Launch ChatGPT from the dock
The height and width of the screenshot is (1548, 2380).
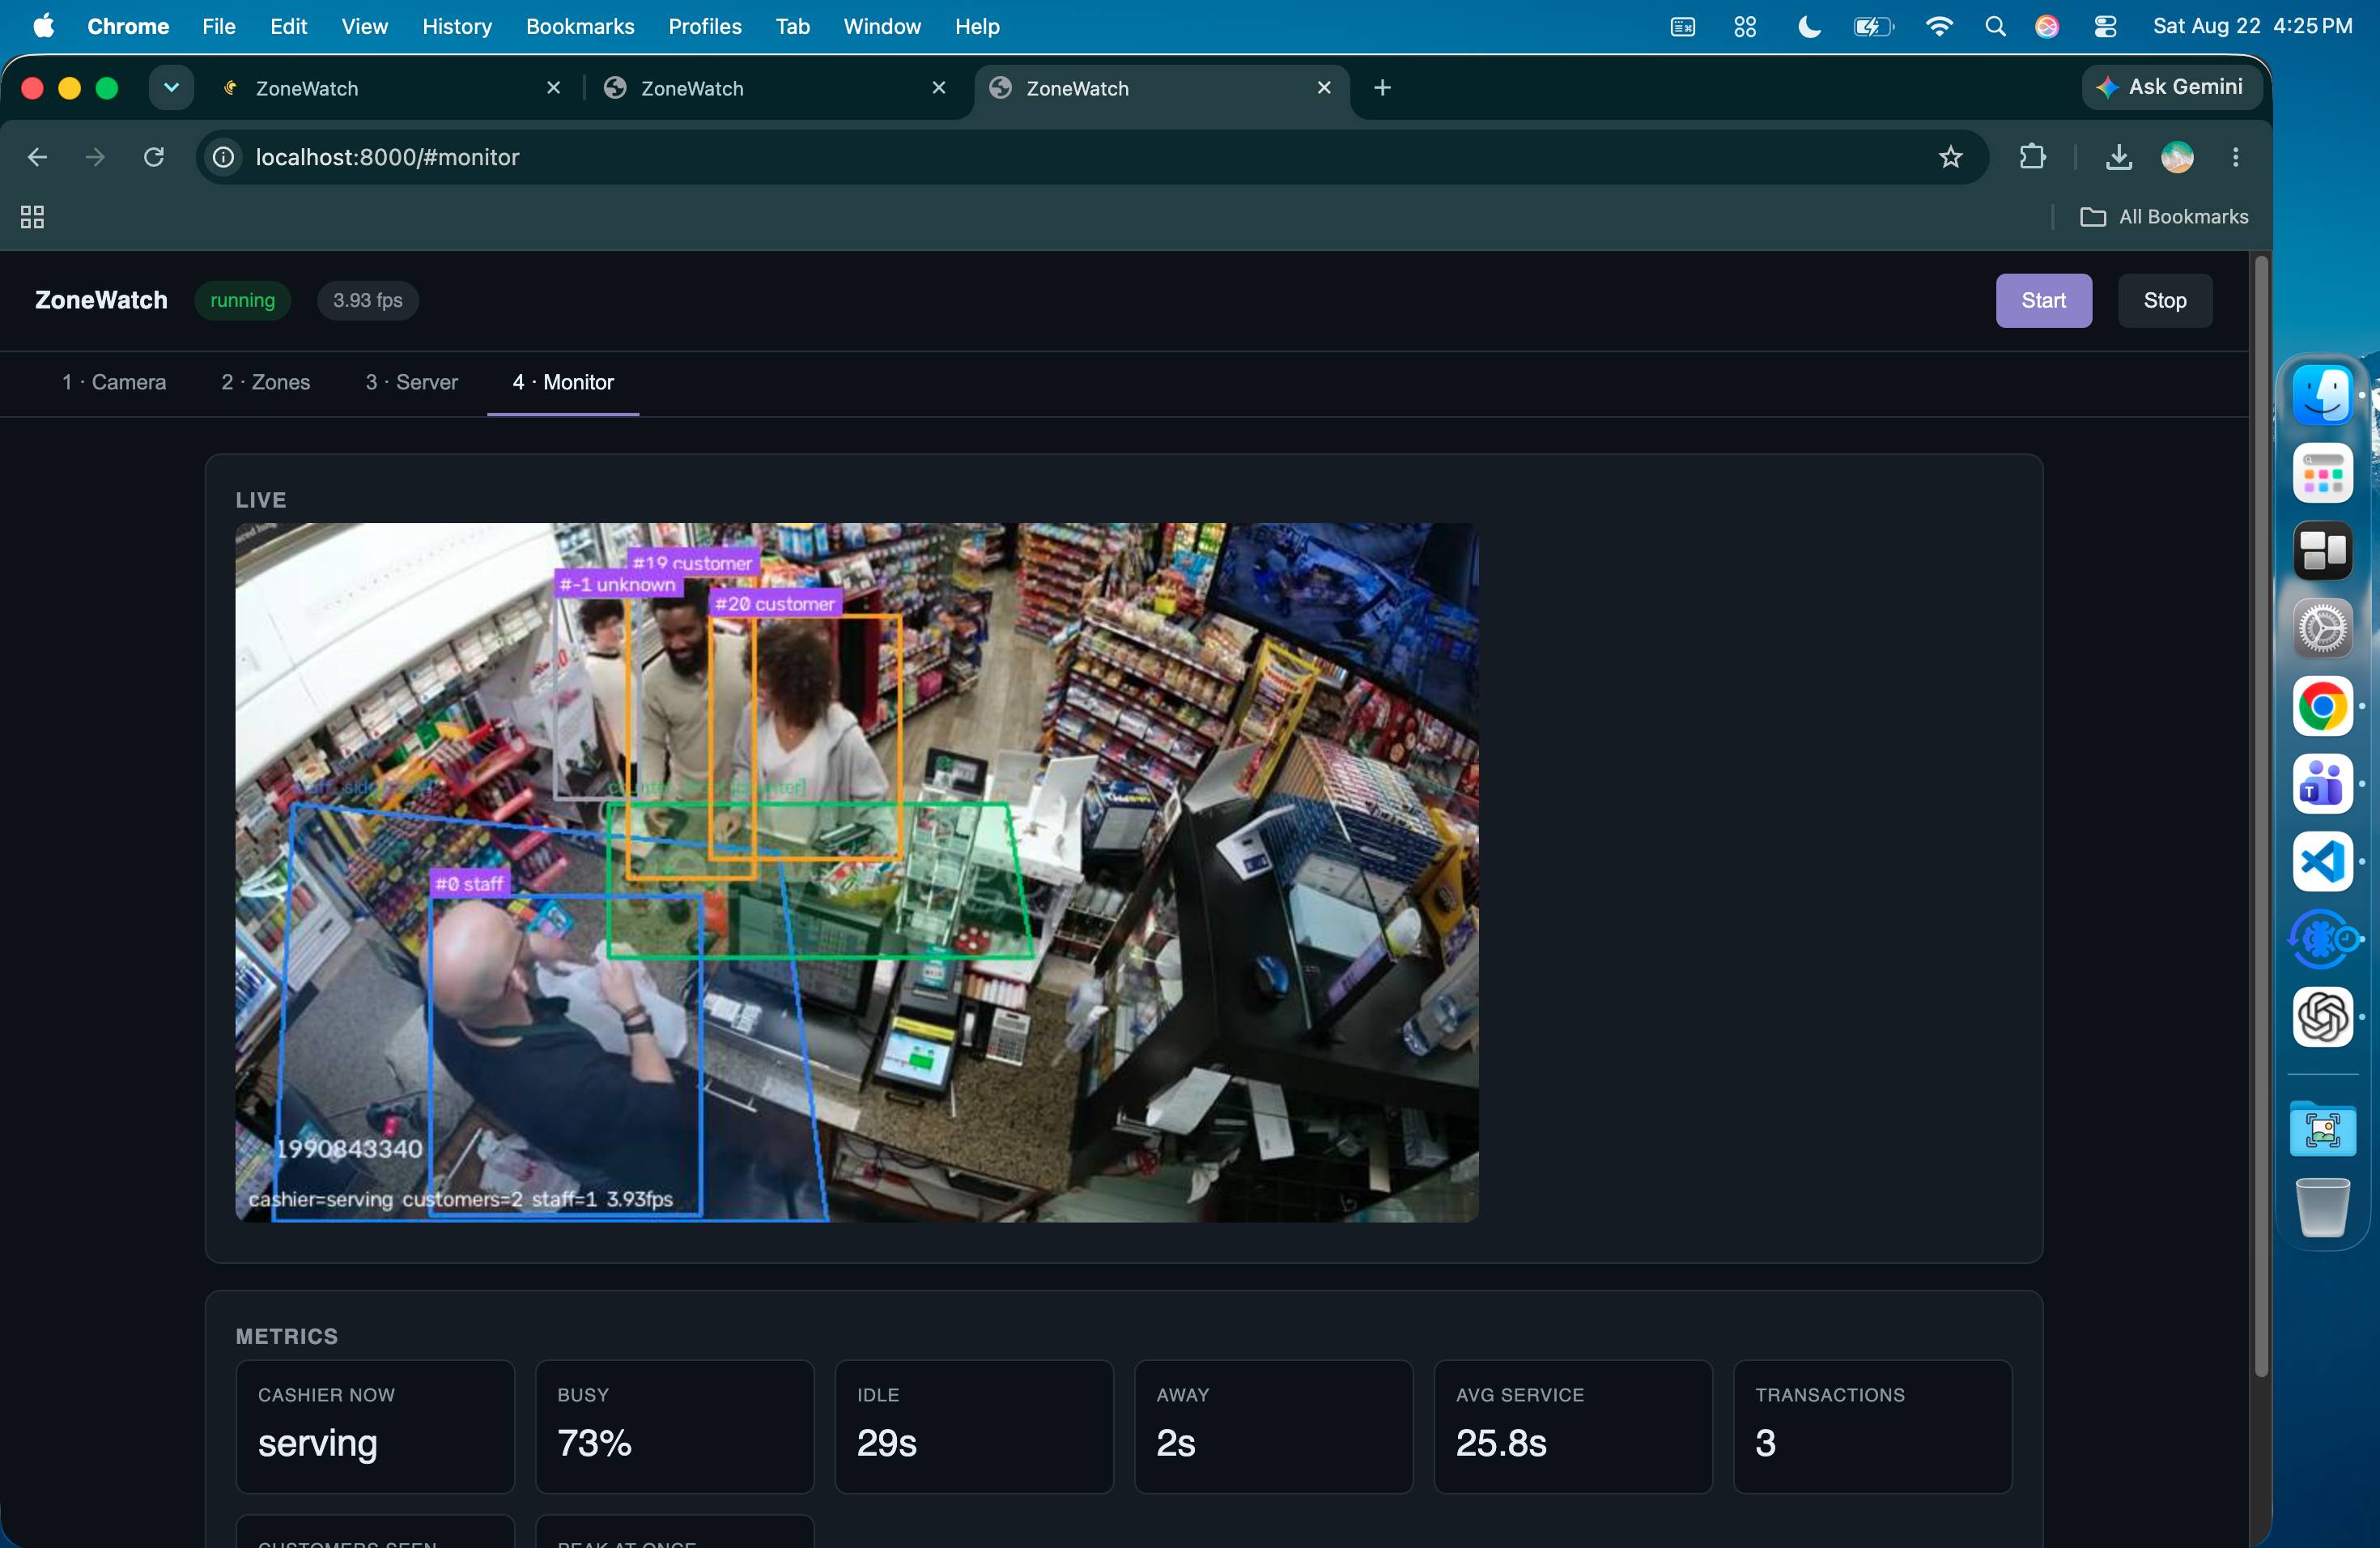point(2322,1017)
